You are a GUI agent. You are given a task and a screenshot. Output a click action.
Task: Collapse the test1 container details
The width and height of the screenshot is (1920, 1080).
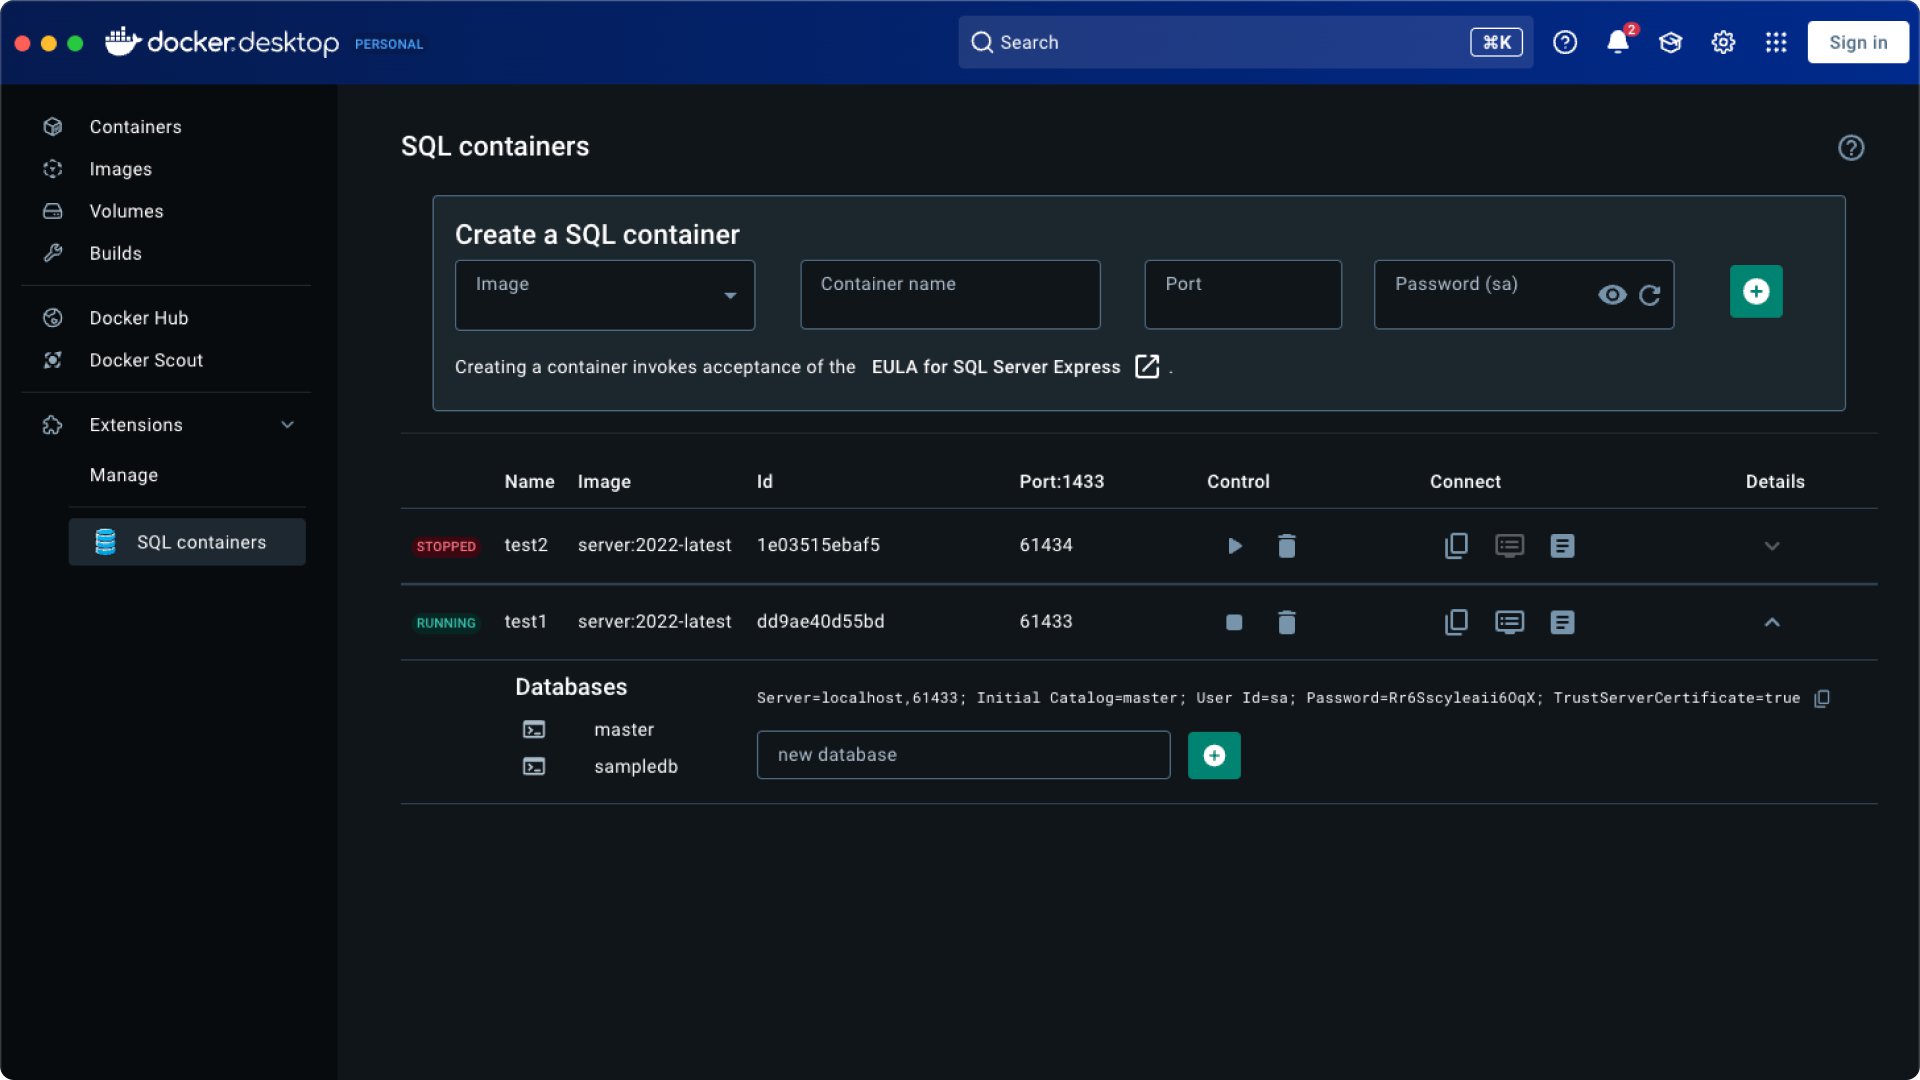[x=1771, y=622]
